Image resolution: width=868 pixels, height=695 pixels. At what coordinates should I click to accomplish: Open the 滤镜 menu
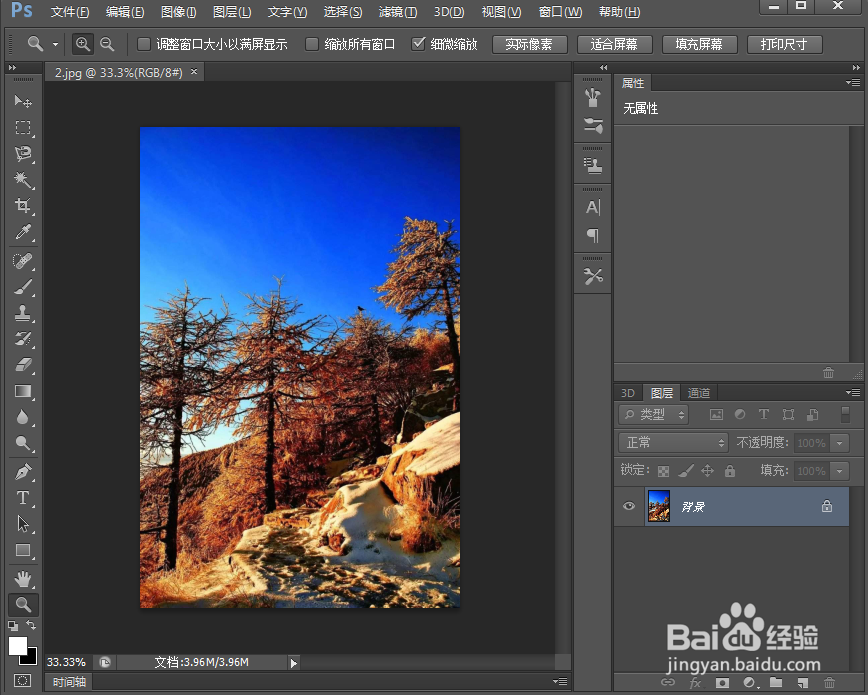(397, 12)
